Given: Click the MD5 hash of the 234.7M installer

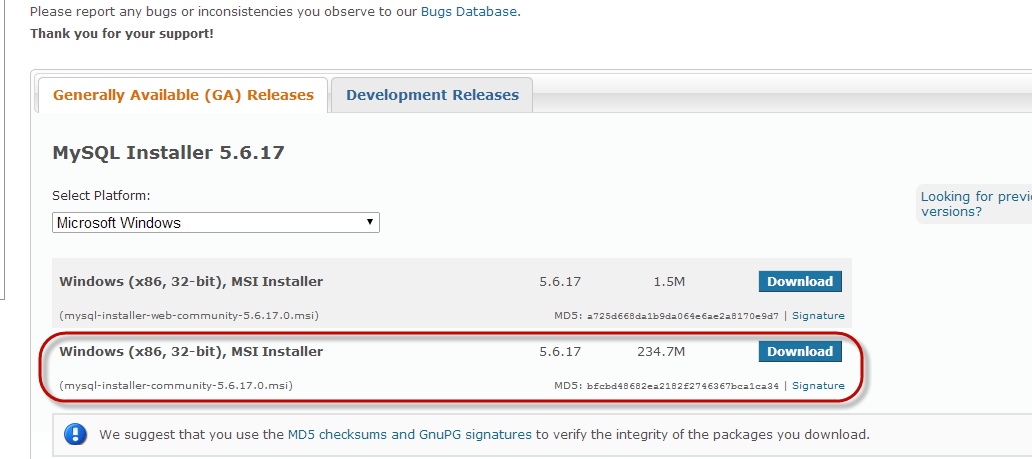Looking at the screenshot, I should pyautogui.click(x=682, y=386).
